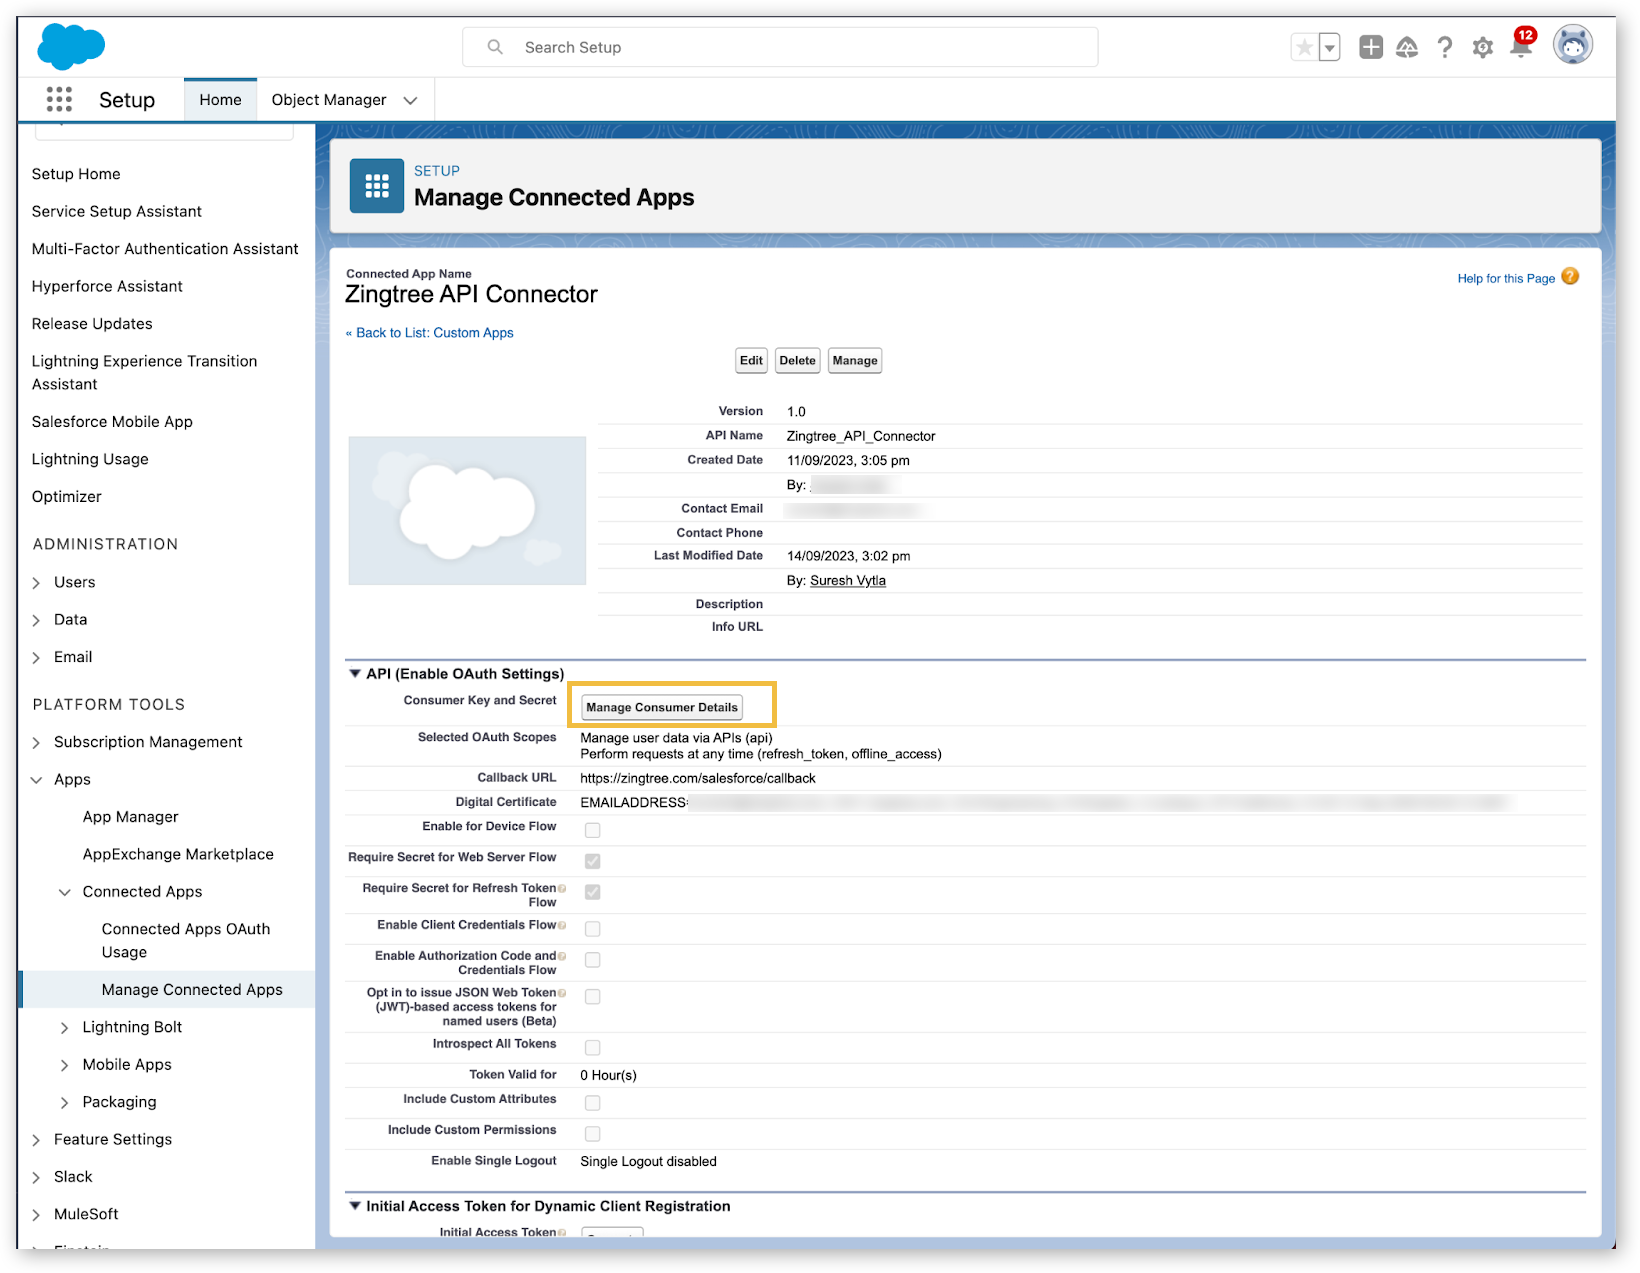The width and height of the screenshot is (1640, 1273).
Task: Go Back to List: Custom Apps
Action: point(430,333)
